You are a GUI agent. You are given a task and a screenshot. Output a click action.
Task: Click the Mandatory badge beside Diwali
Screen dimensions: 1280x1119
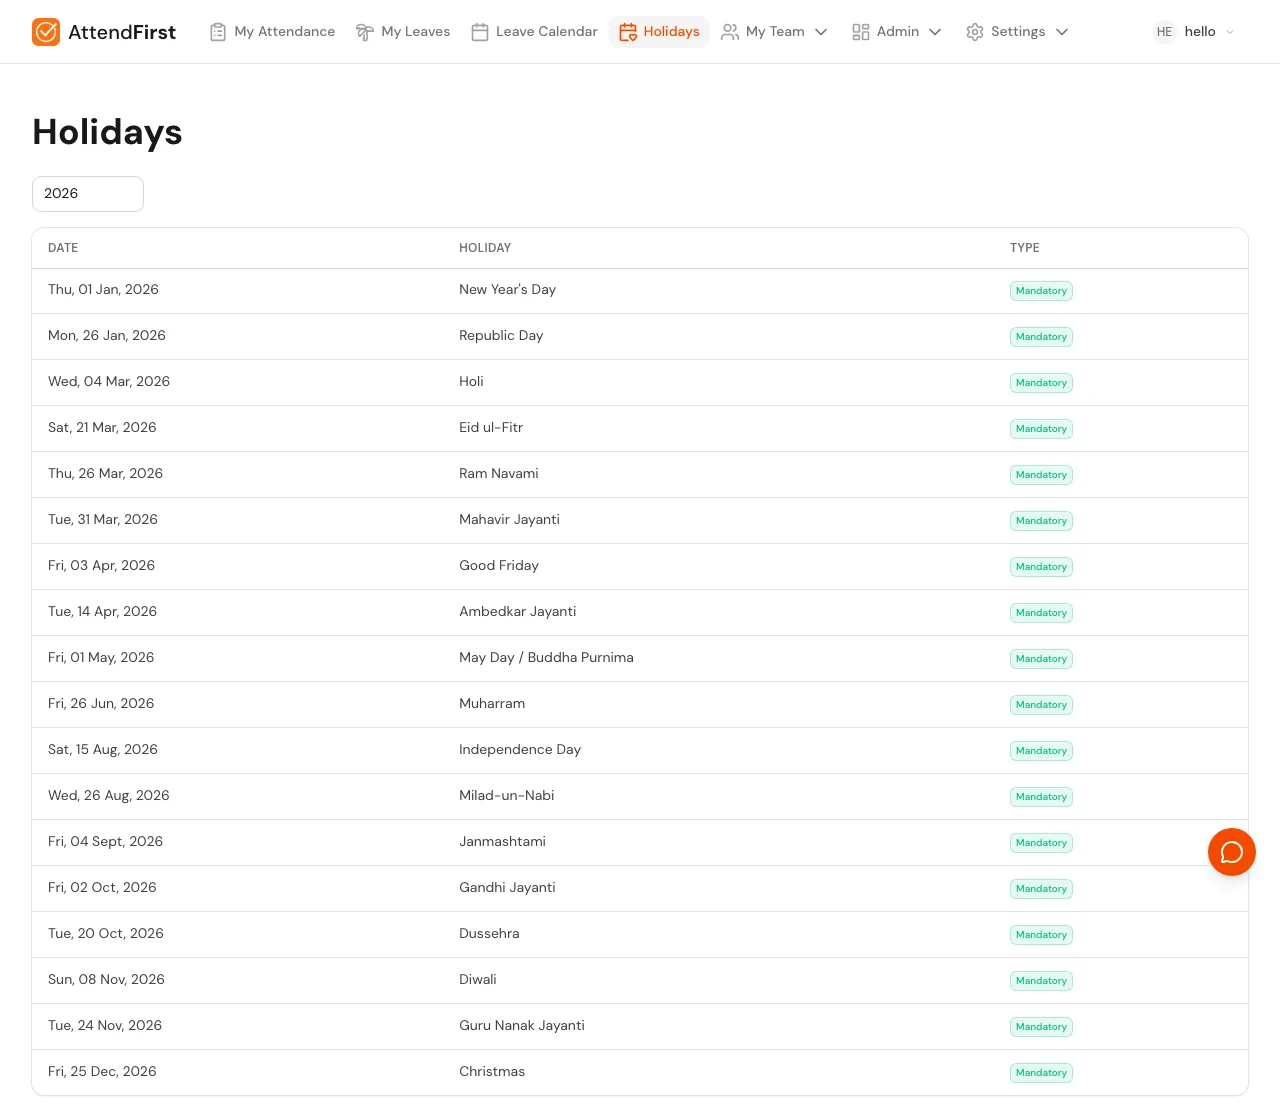click(x=1041, y=981)
